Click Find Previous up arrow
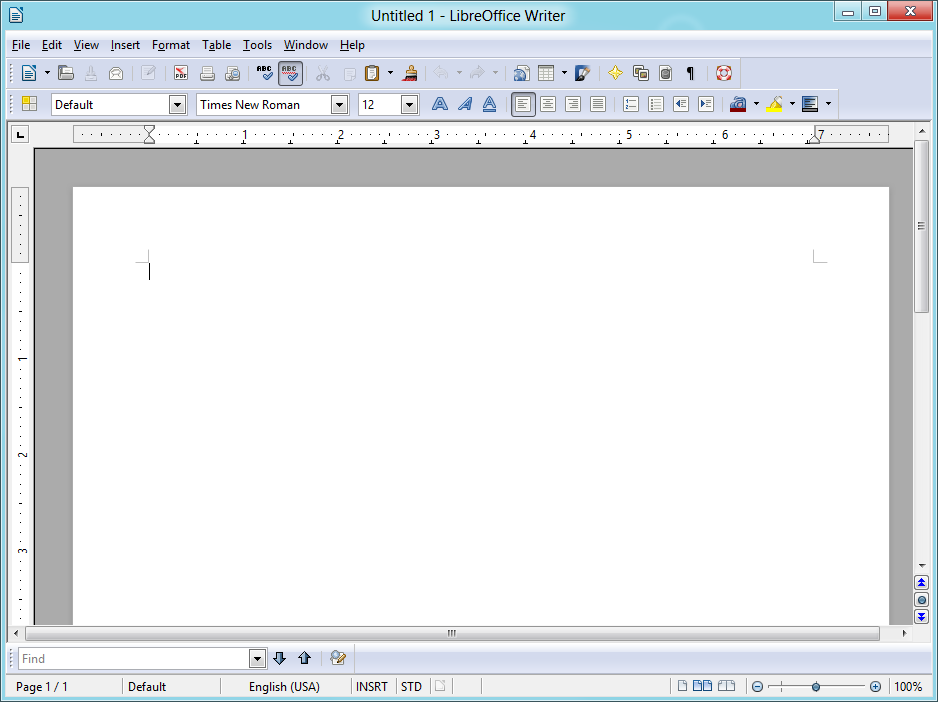This screenshot has width=938, height=702. (304, 658)
